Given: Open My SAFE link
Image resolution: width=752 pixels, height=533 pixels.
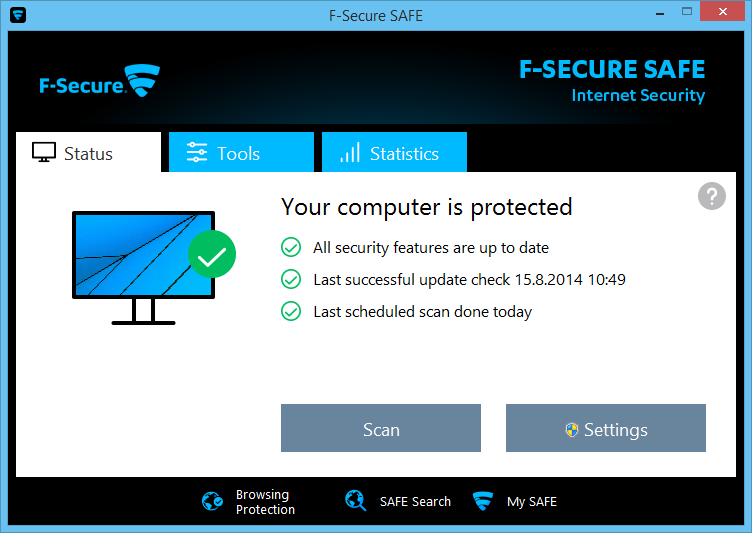Looking at the screenshot, I should pyautogui.click(x=532, y=502).
